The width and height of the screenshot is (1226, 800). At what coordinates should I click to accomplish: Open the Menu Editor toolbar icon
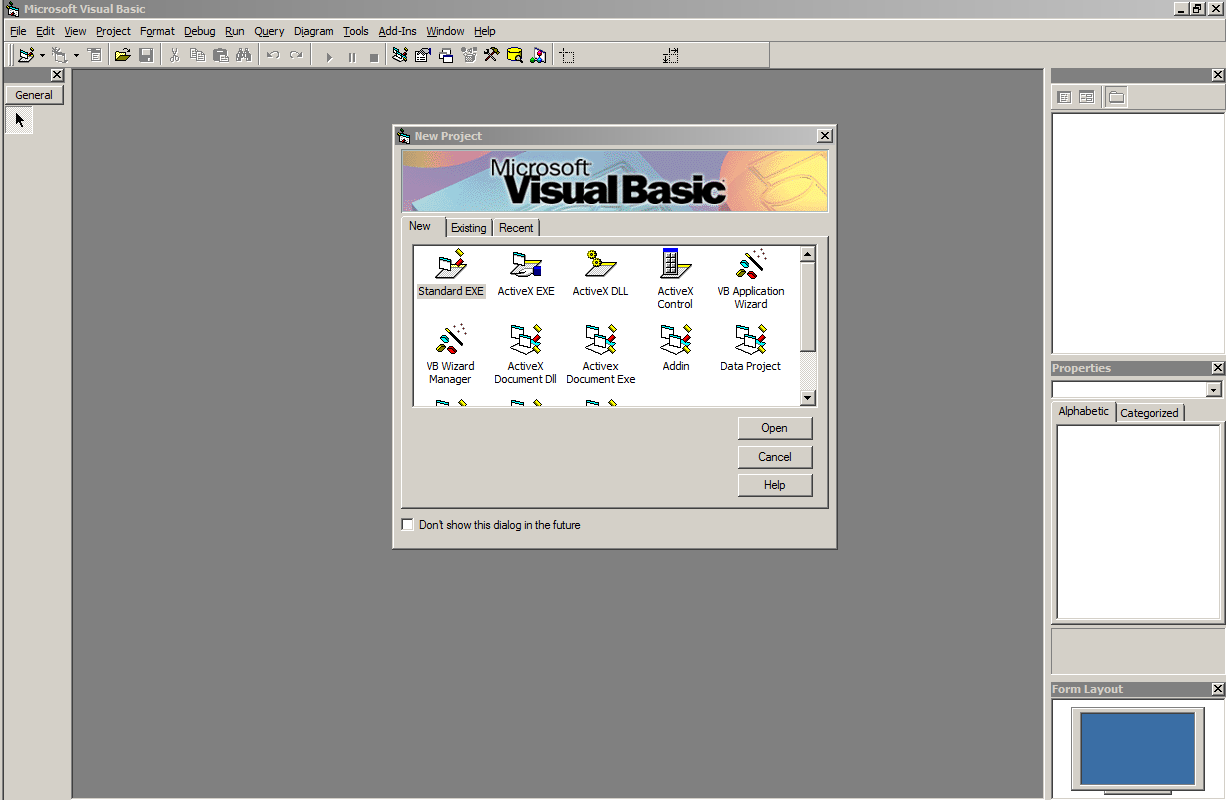point(94,56)
